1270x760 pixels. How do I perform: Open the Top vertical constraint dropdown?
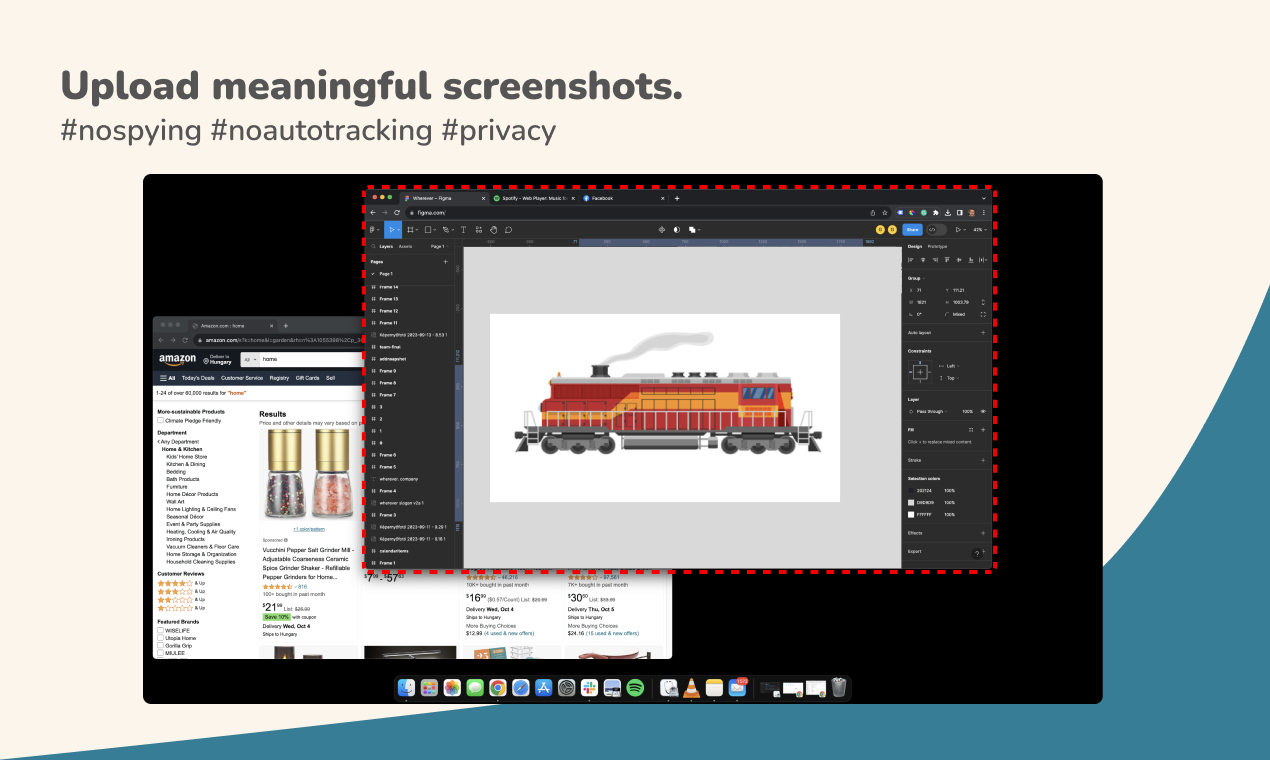(951, 378)
